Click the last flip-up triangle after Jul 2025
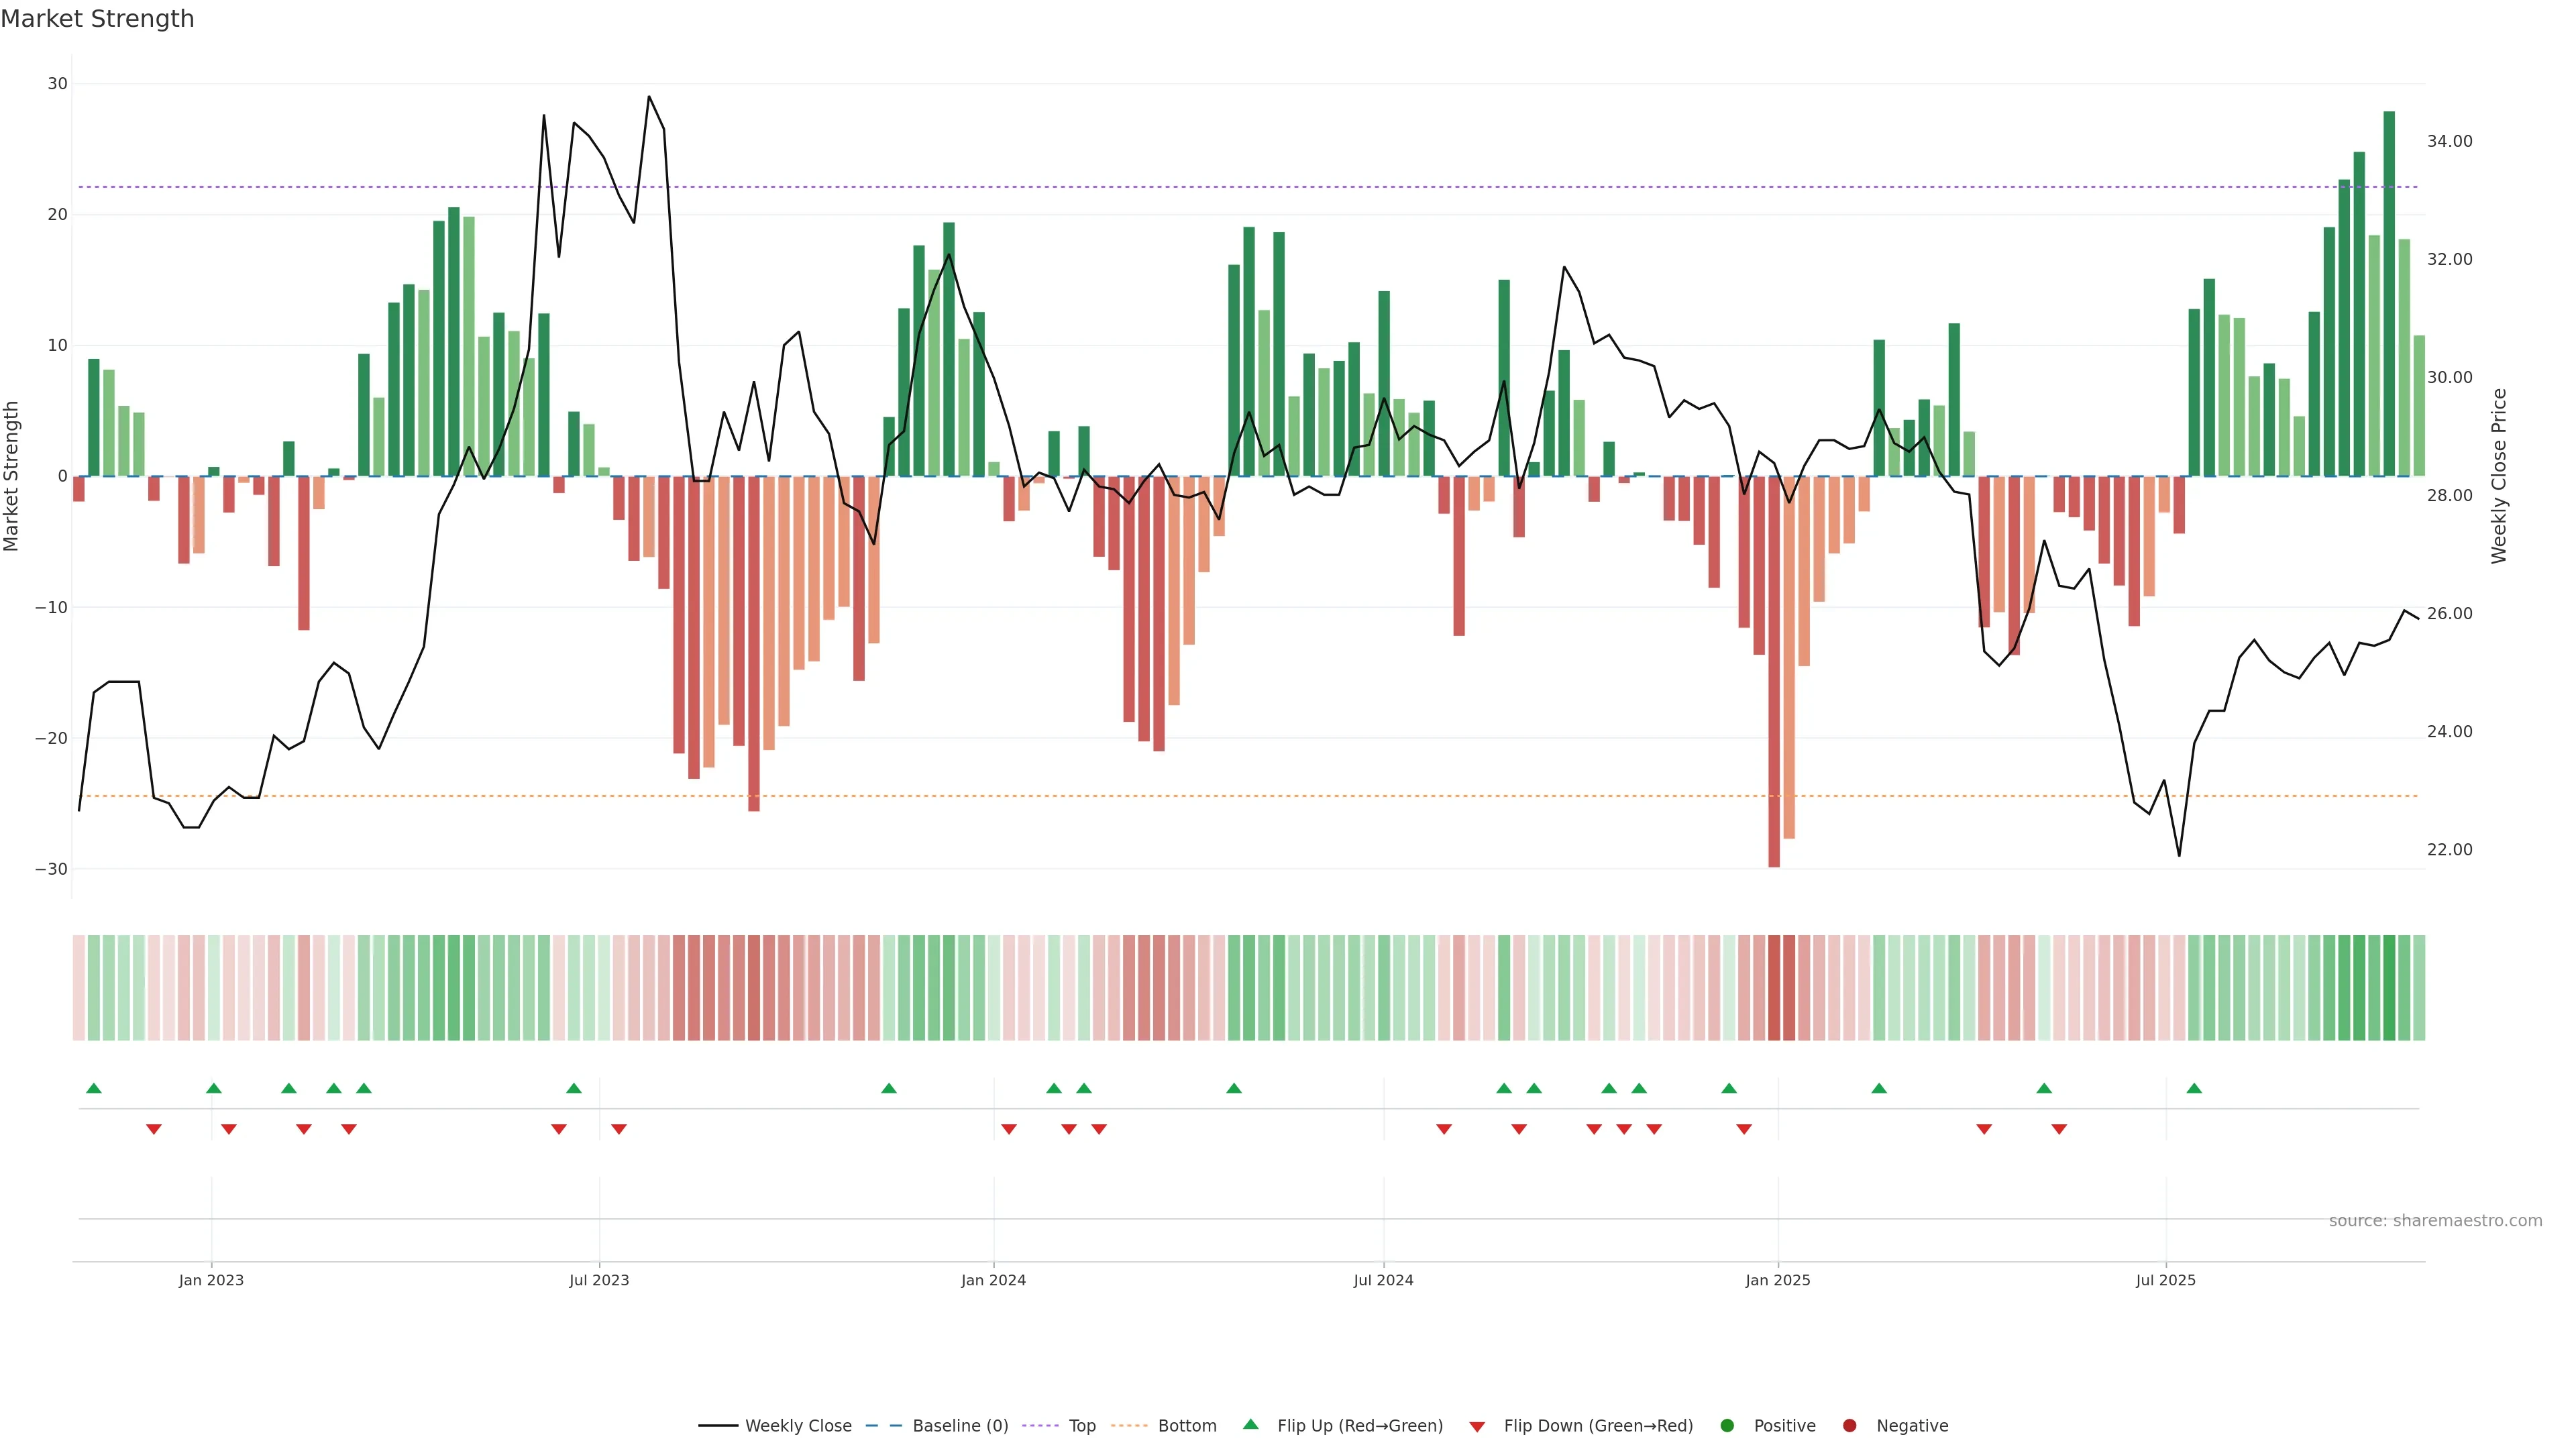This screenshot has width=2576, height=1449. pyautogui.click(x=2194, y=1088)
